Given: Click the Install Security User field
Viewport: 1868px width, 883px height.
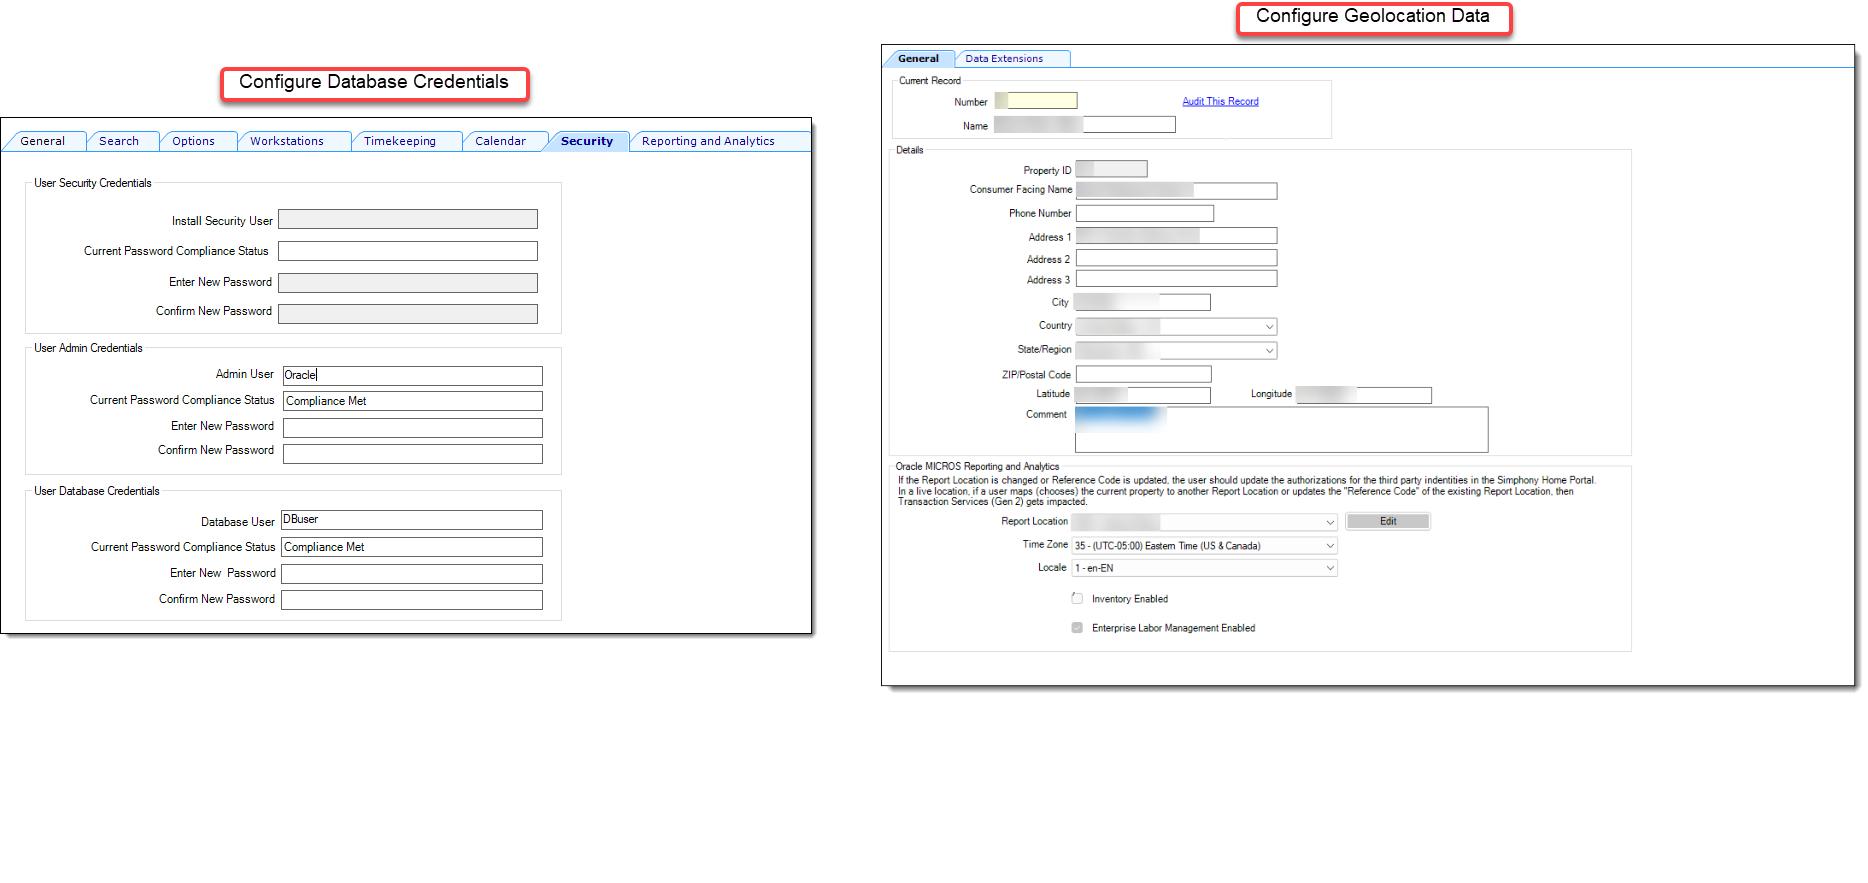Looking at the screenshot, I should click(x=408, y=220).
